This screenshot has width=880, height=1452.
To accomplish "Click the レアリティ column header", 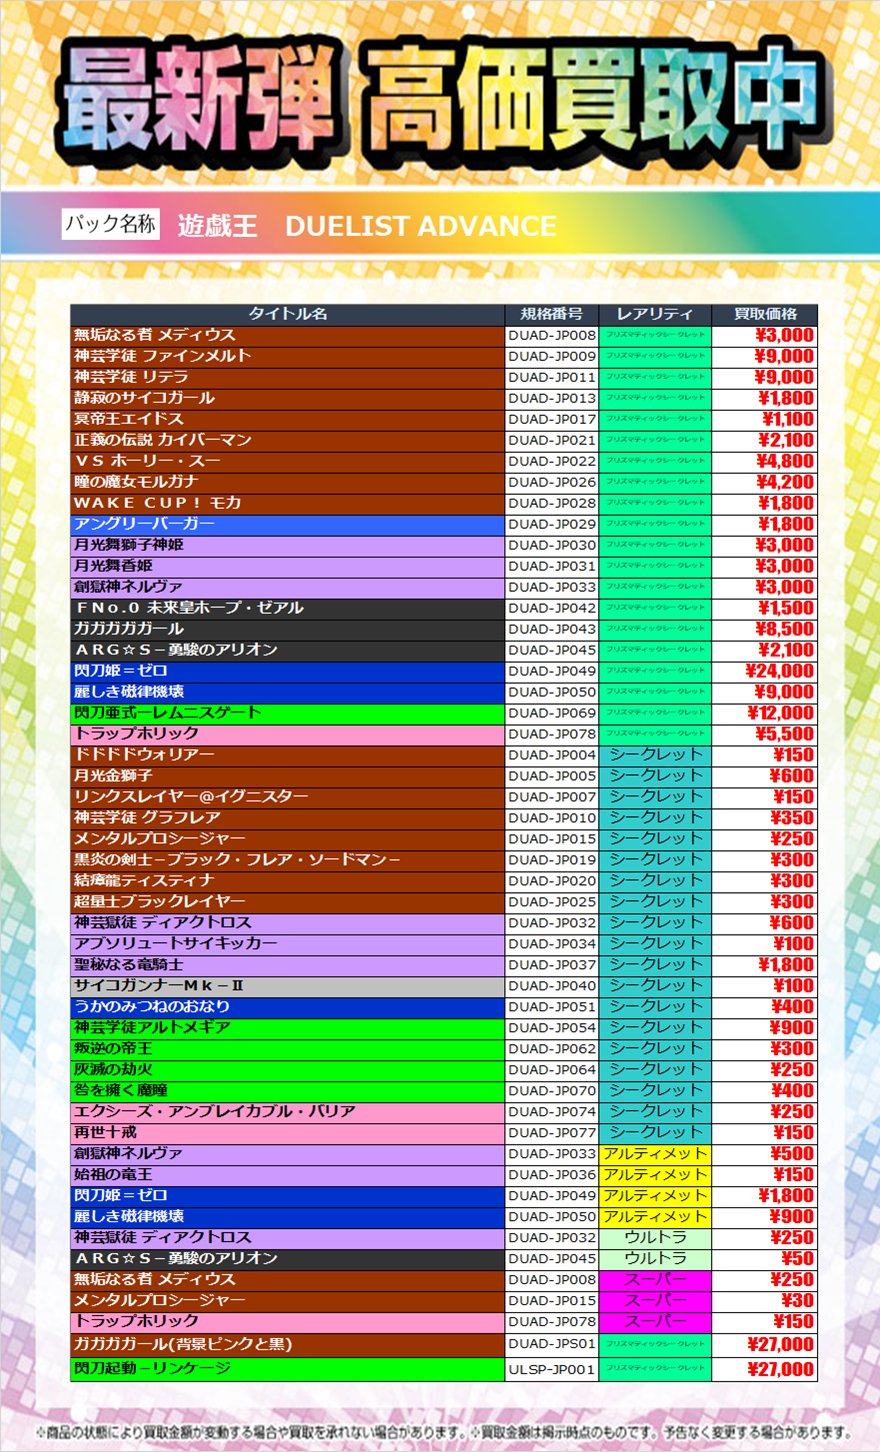I will coord(655,314).
